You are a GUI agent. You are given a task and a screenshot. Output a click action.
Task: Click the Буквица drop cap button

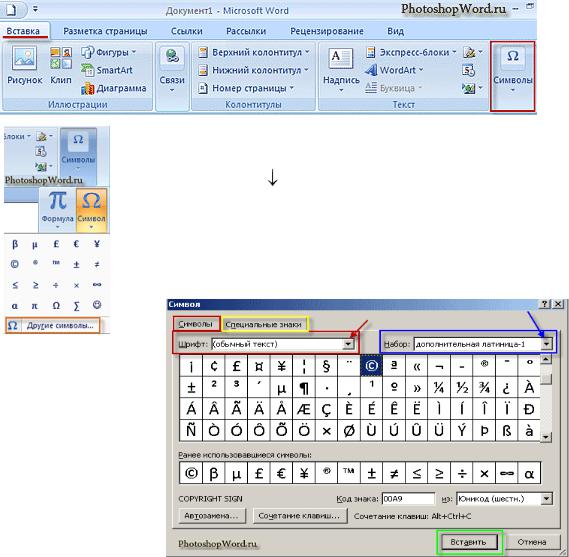tap(394, 88)
